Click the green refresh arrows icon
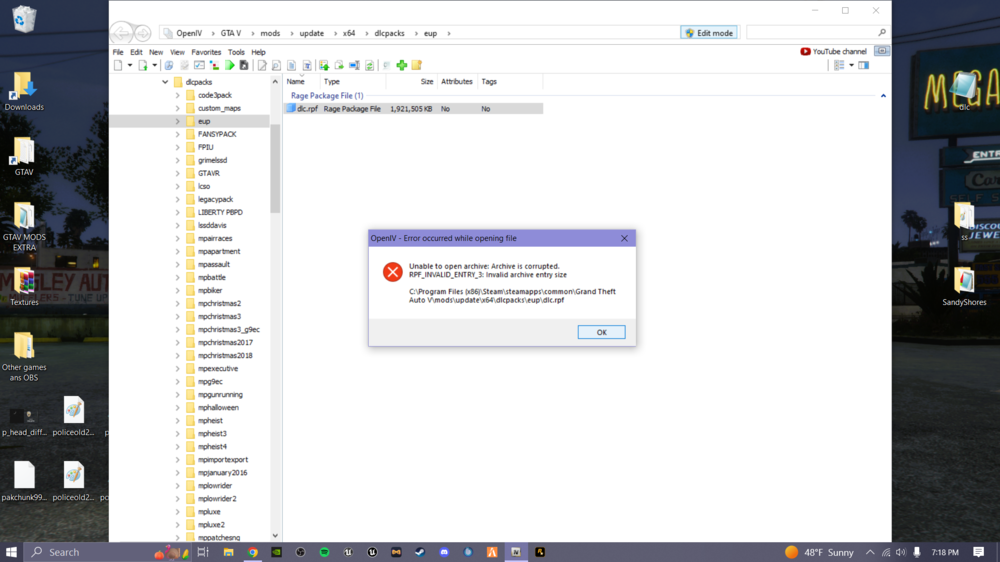The height and width of the screenshot is (562, 1000). tap(369, 65)
